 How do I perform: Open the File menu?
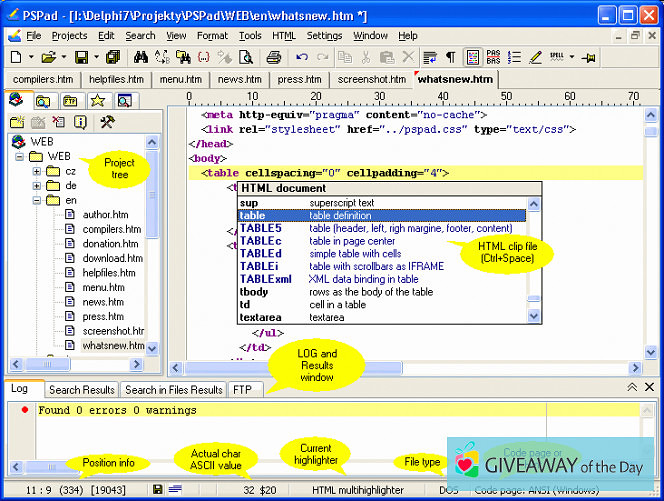point(33,36)
